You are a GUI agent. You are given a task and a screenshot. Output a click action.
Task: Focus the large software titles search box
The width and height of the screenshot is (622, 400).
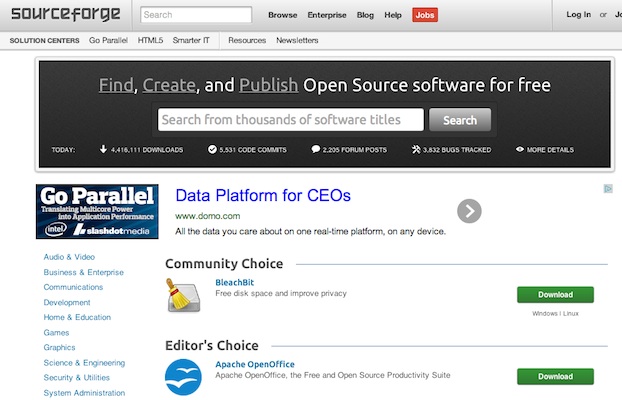pos(291,119)
